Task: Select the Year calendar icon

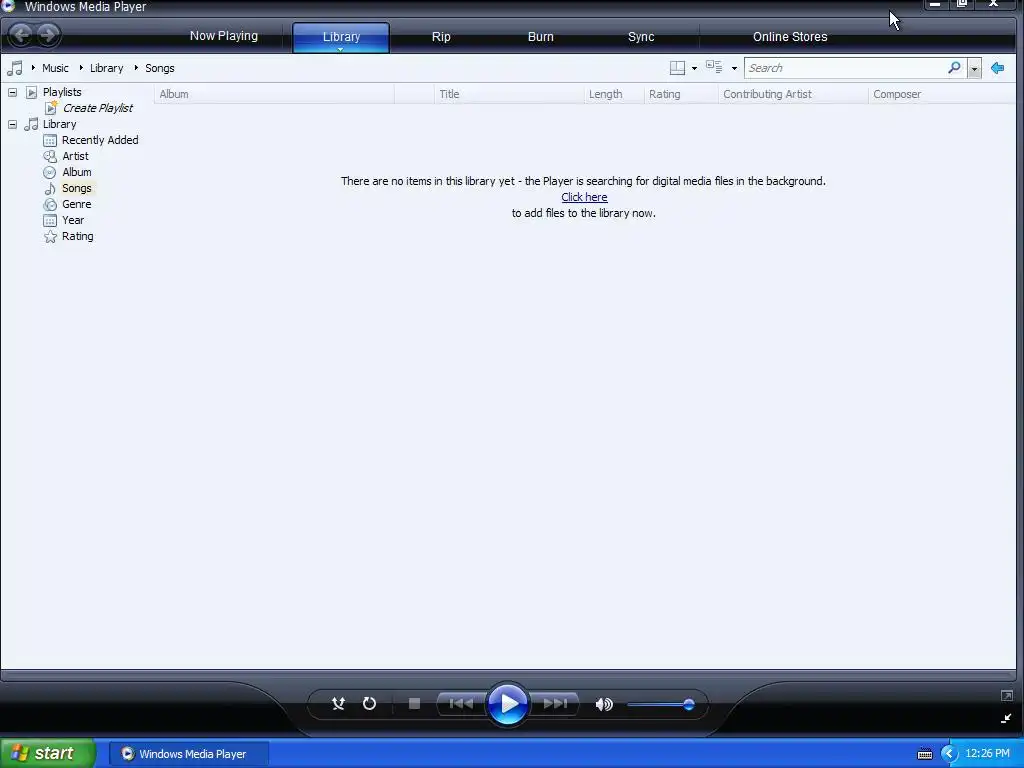Action: [x=50, y=221]
